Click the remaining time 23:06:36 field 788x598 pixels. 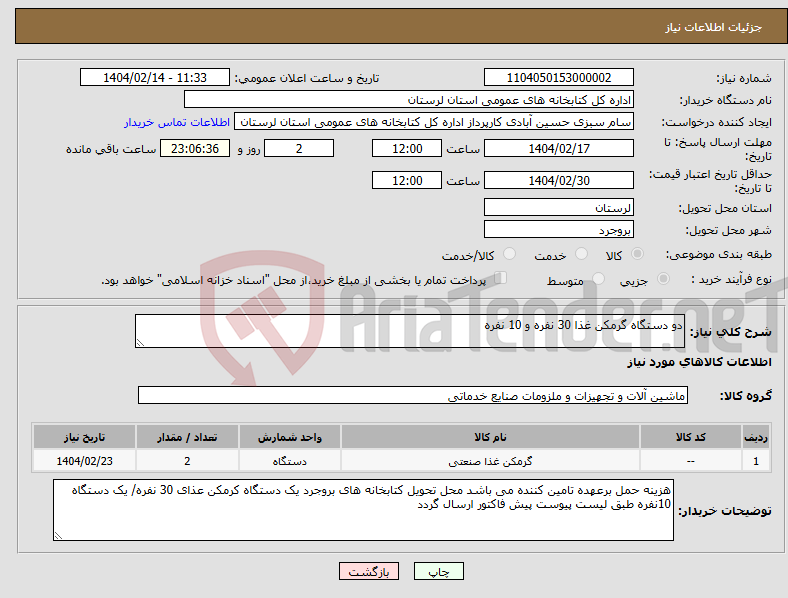195,149
